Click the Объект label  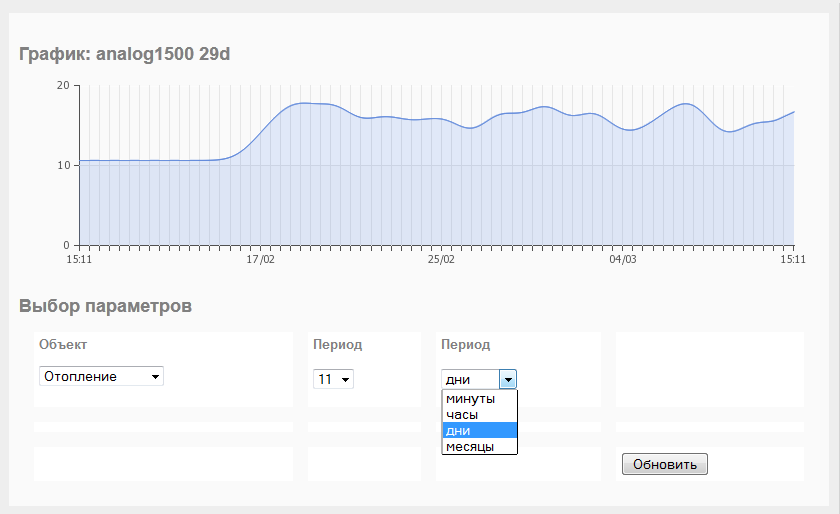coord(63,345)
